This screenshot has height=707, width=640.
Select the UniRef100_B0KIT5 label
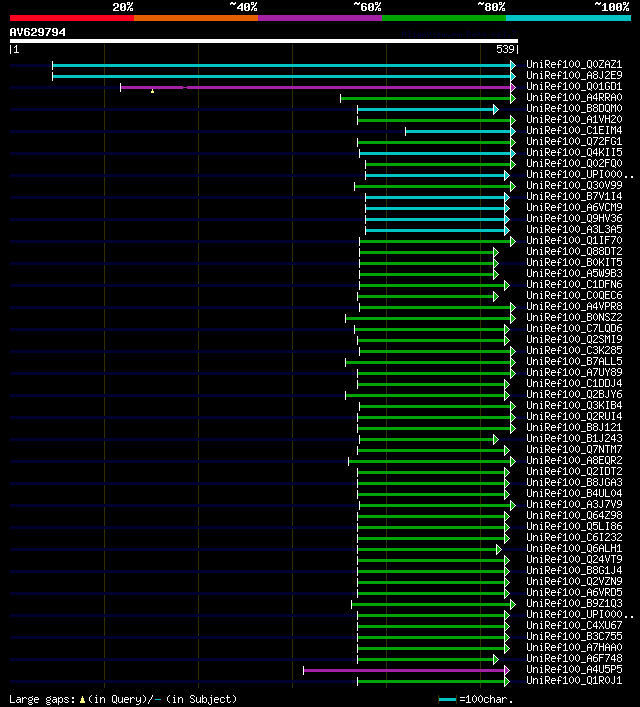574,262
